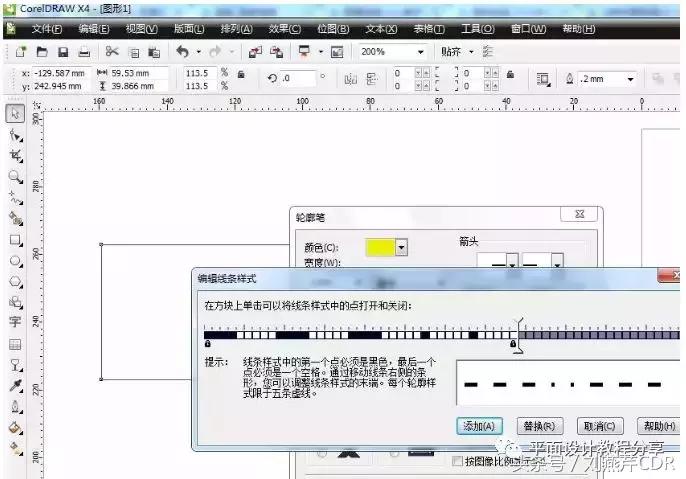Select the Text tool in toolbox
The height and width of the screenshot is (479, 686).
click(15, 322)
